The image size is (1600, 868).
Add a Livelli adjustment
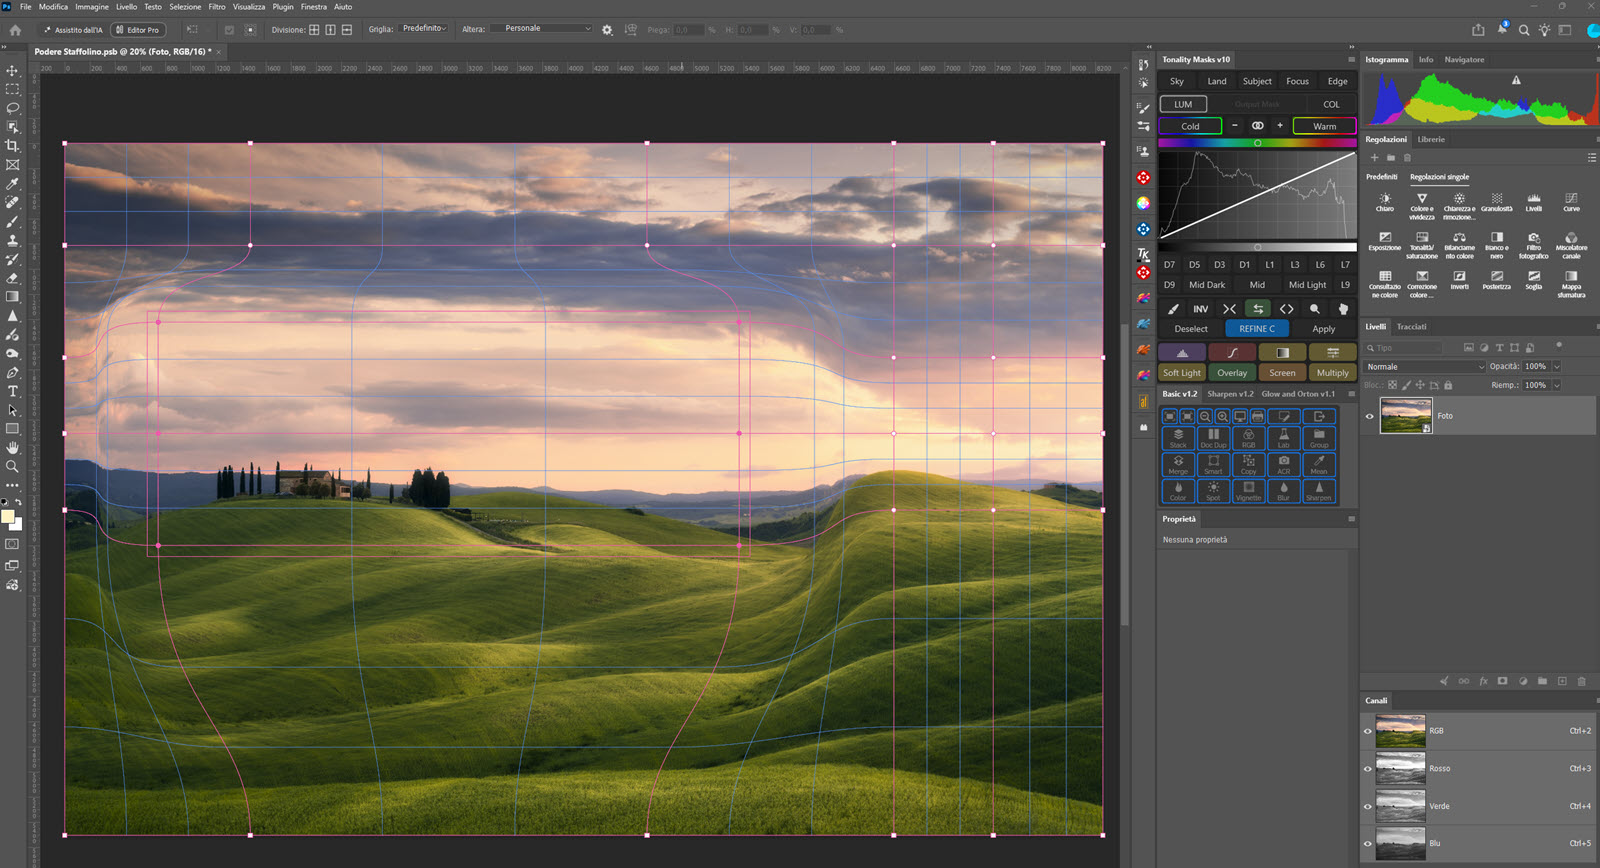coord(1534,202)
